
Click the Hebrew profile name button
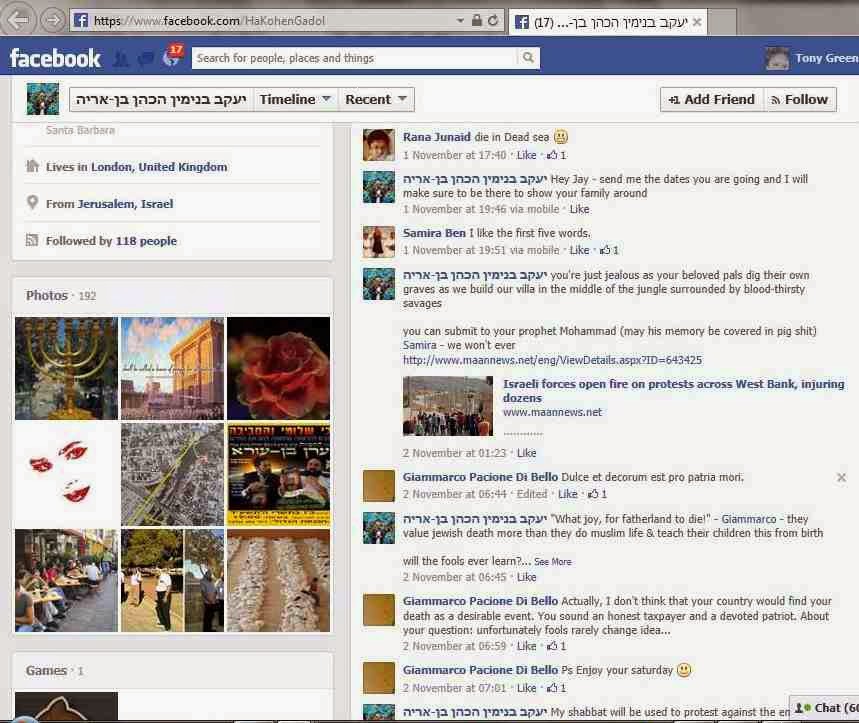161,99
